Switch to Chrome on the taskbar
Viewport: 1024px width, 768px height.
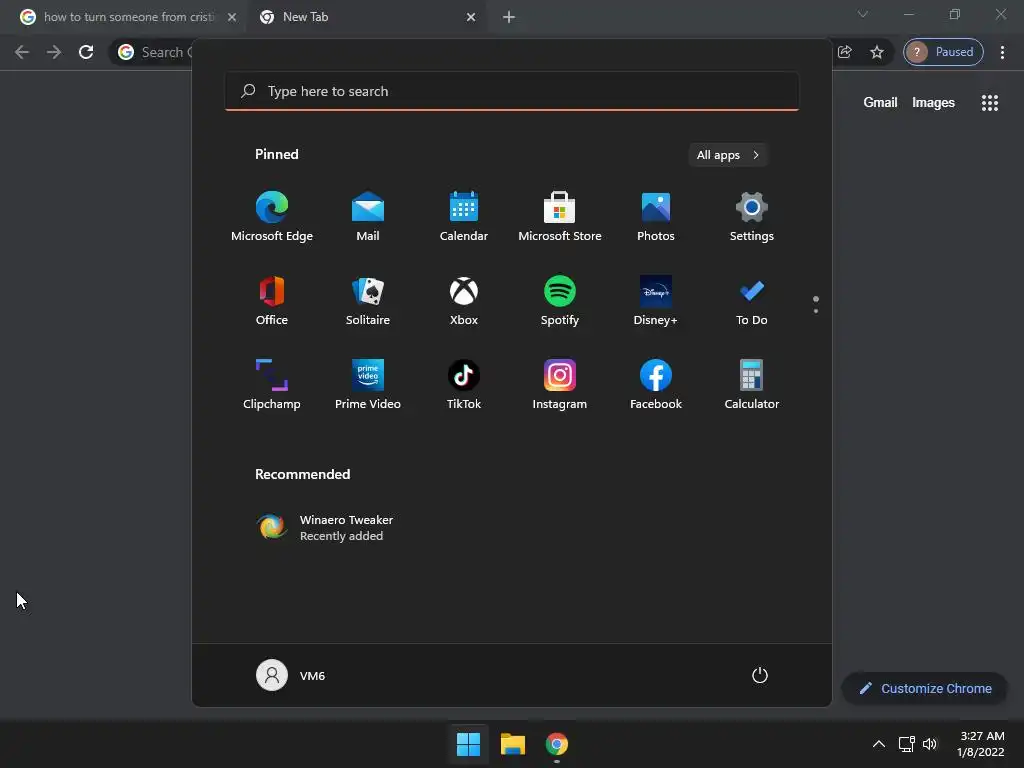[x=556, y=744]
